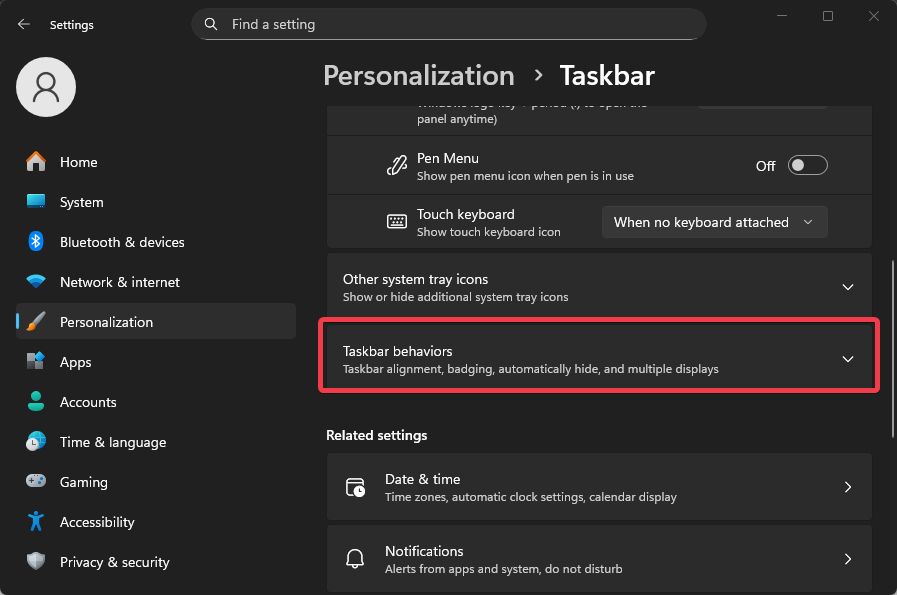This screenshot has height=595, width=897.
Task: Click the user profile avatar
Action: click(x=46, y=87)
